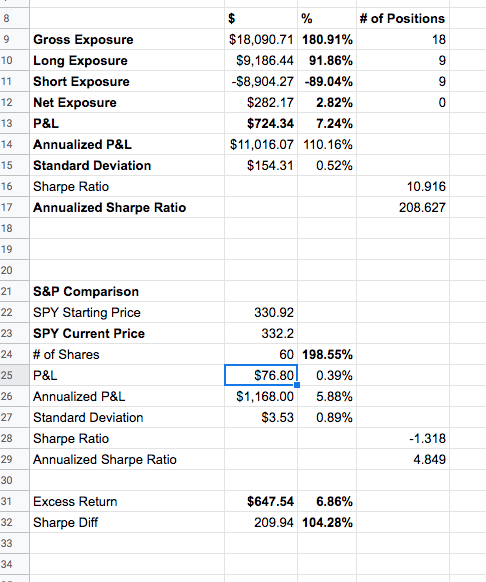Screen dimensions: 486x582
Task: Select the row 25 header
Action: [x=14, y=375]
